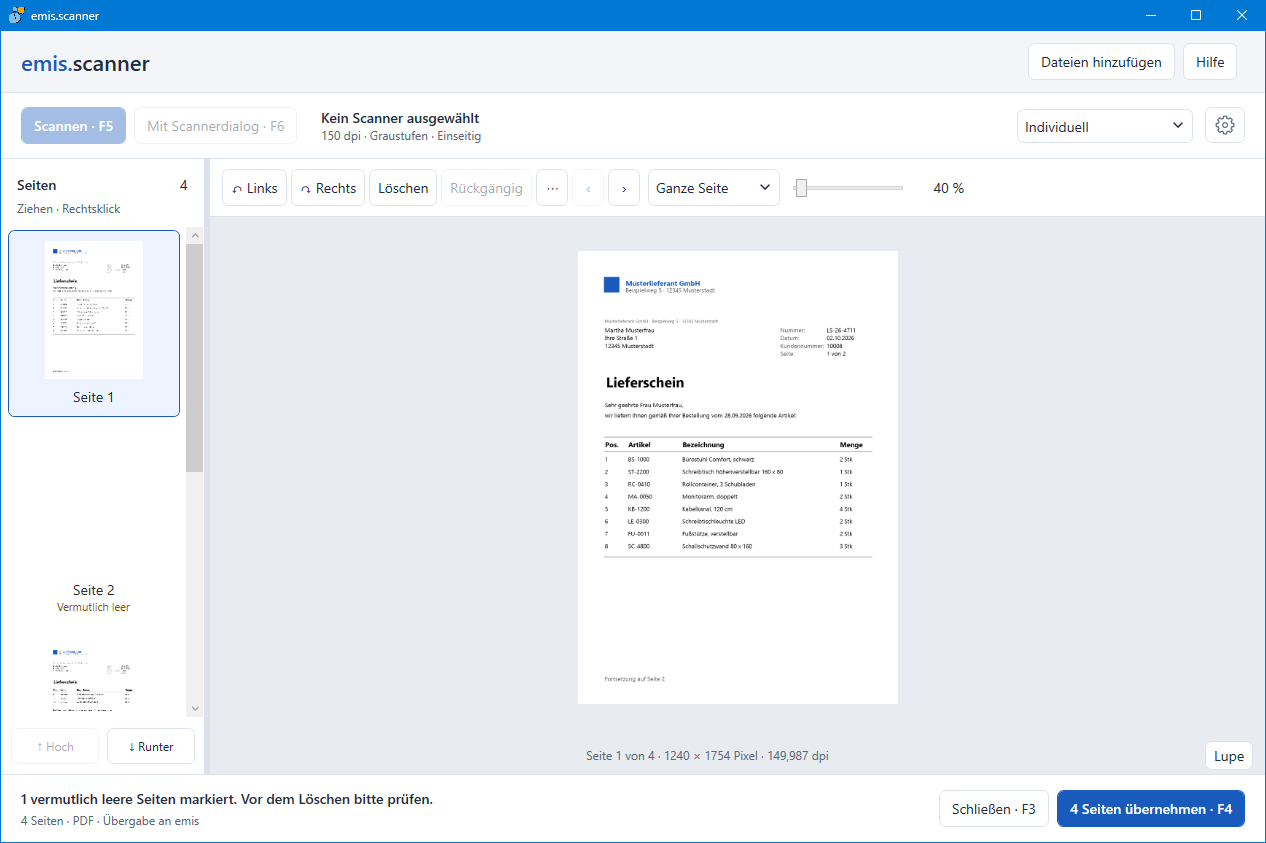Rotate page right with Rechts button
Screen dimensions: 1266x843
(328, 188)
